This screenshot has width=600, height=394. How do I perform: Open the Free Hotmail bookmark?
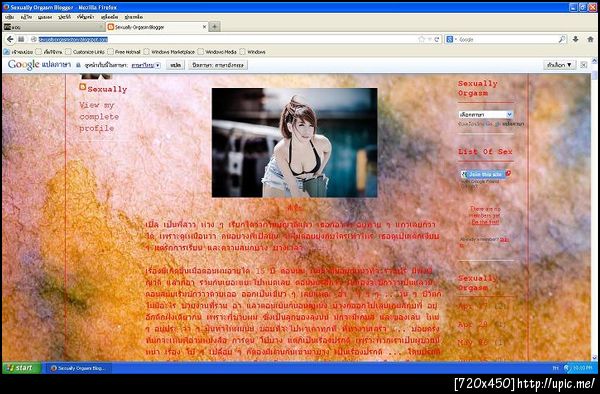[x=124, y=52]
